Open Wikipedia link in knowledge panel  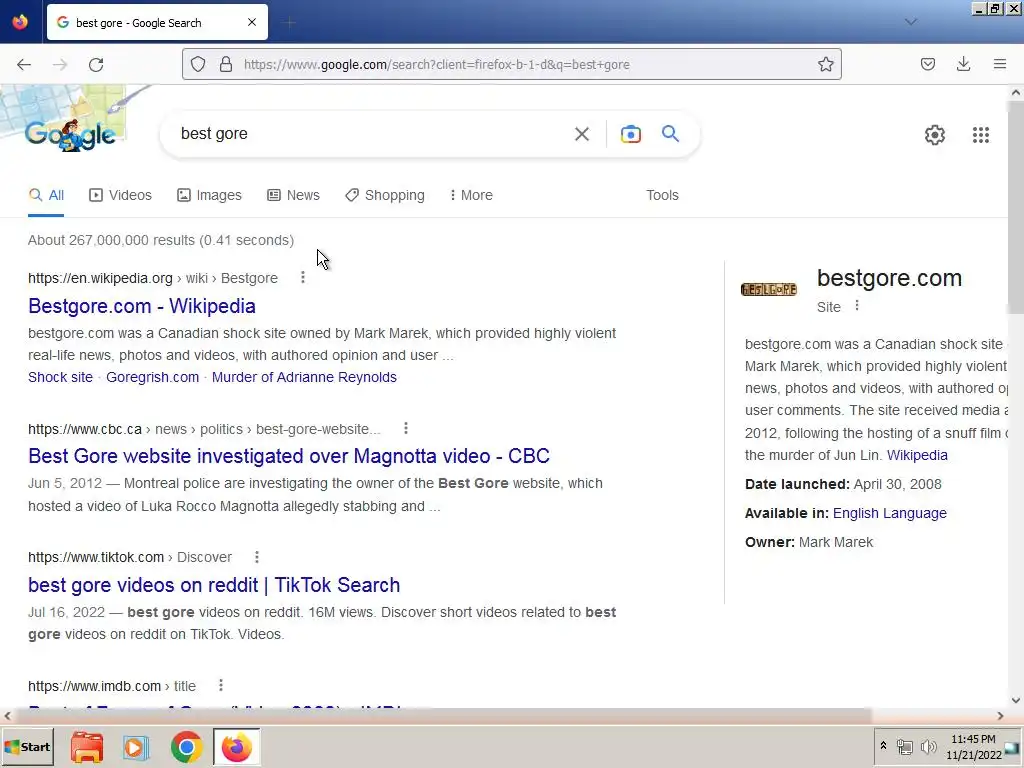917,455
